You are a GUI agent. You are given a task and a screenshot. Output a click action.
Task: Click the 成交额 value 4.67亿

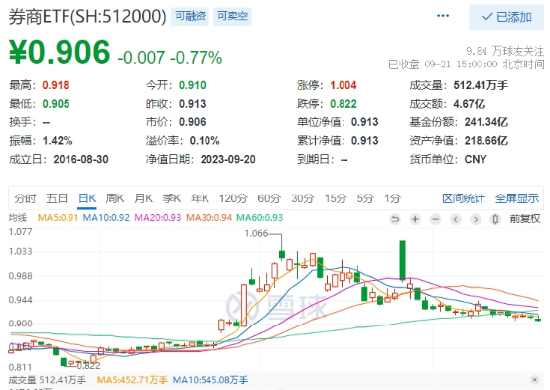469,104
